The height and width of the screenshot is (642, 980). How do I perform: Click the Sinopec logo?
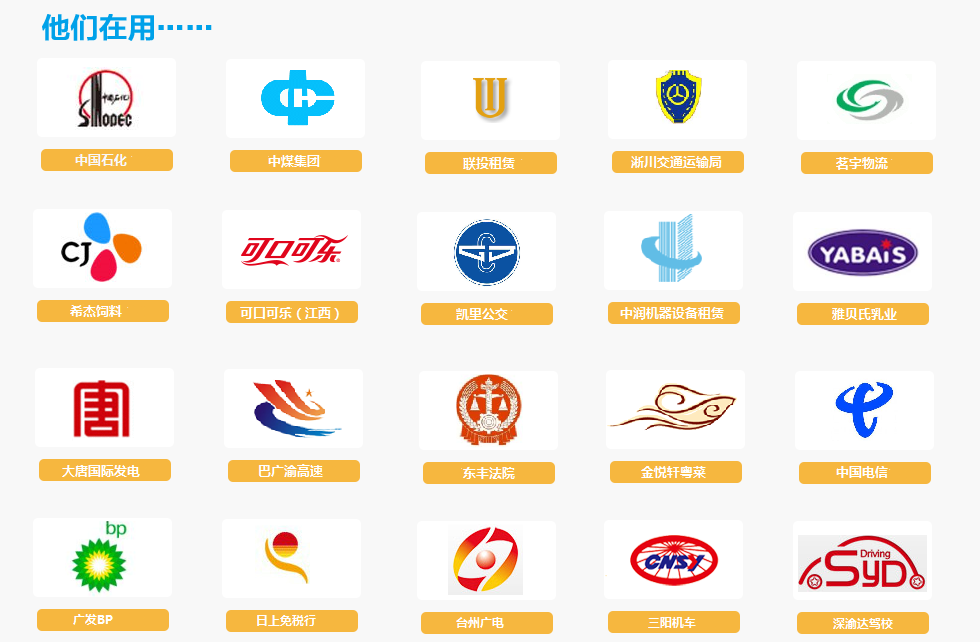coord(106,98)
